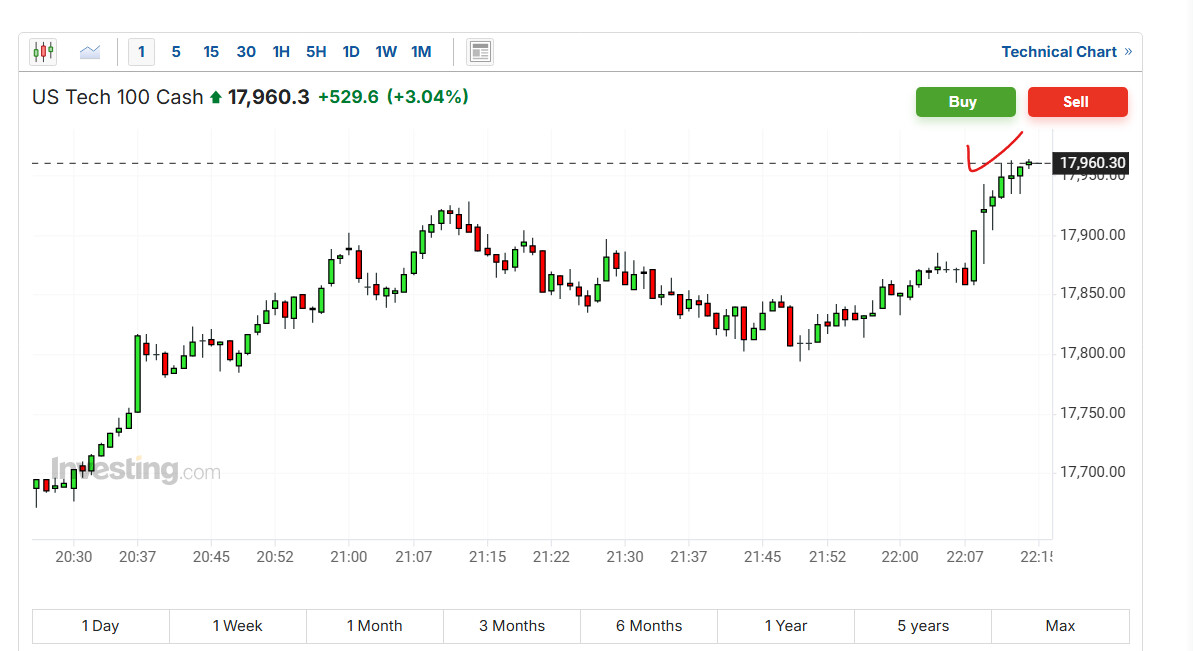Click the Investing.com watermark logo

click(136, 470)
